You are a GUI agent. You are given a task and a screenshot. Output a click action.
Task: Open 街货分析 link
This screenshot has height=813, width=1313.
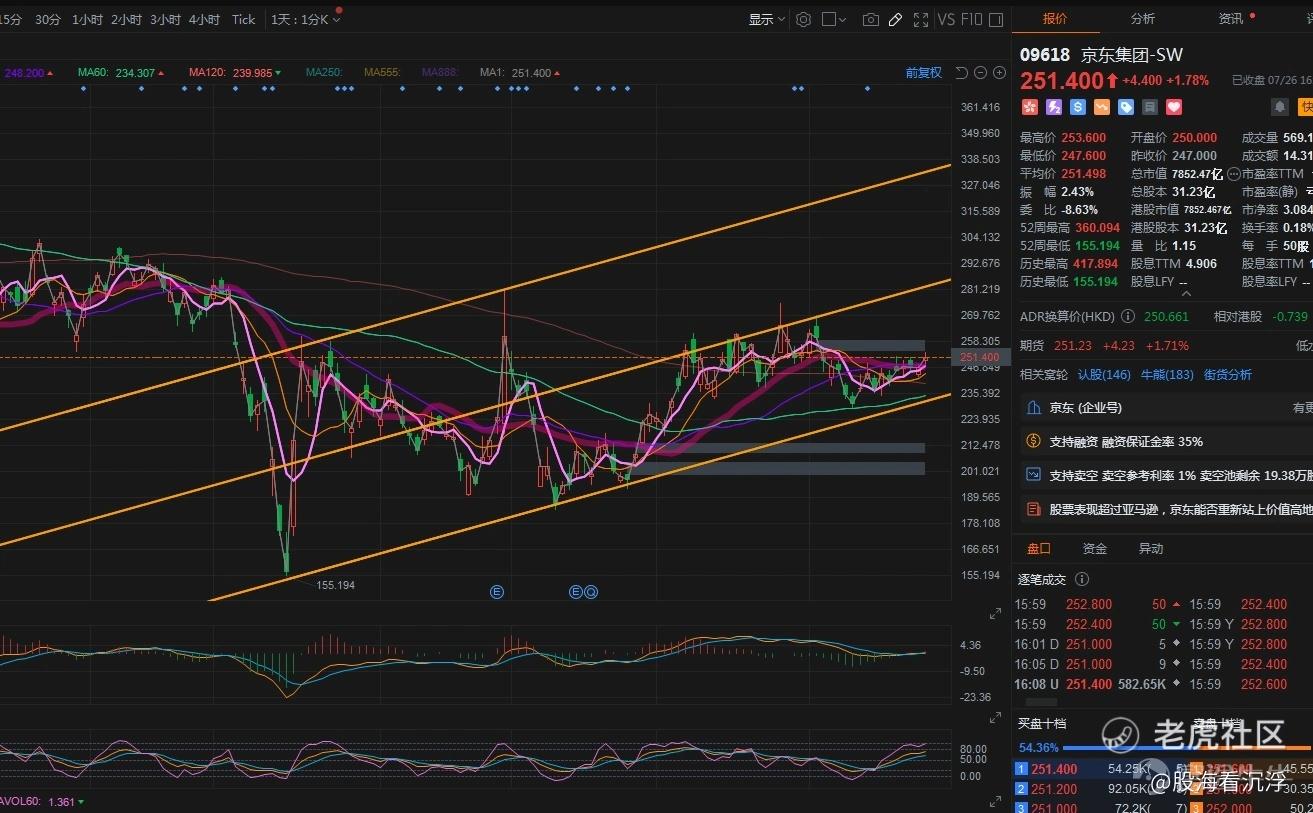[1228, 375]
